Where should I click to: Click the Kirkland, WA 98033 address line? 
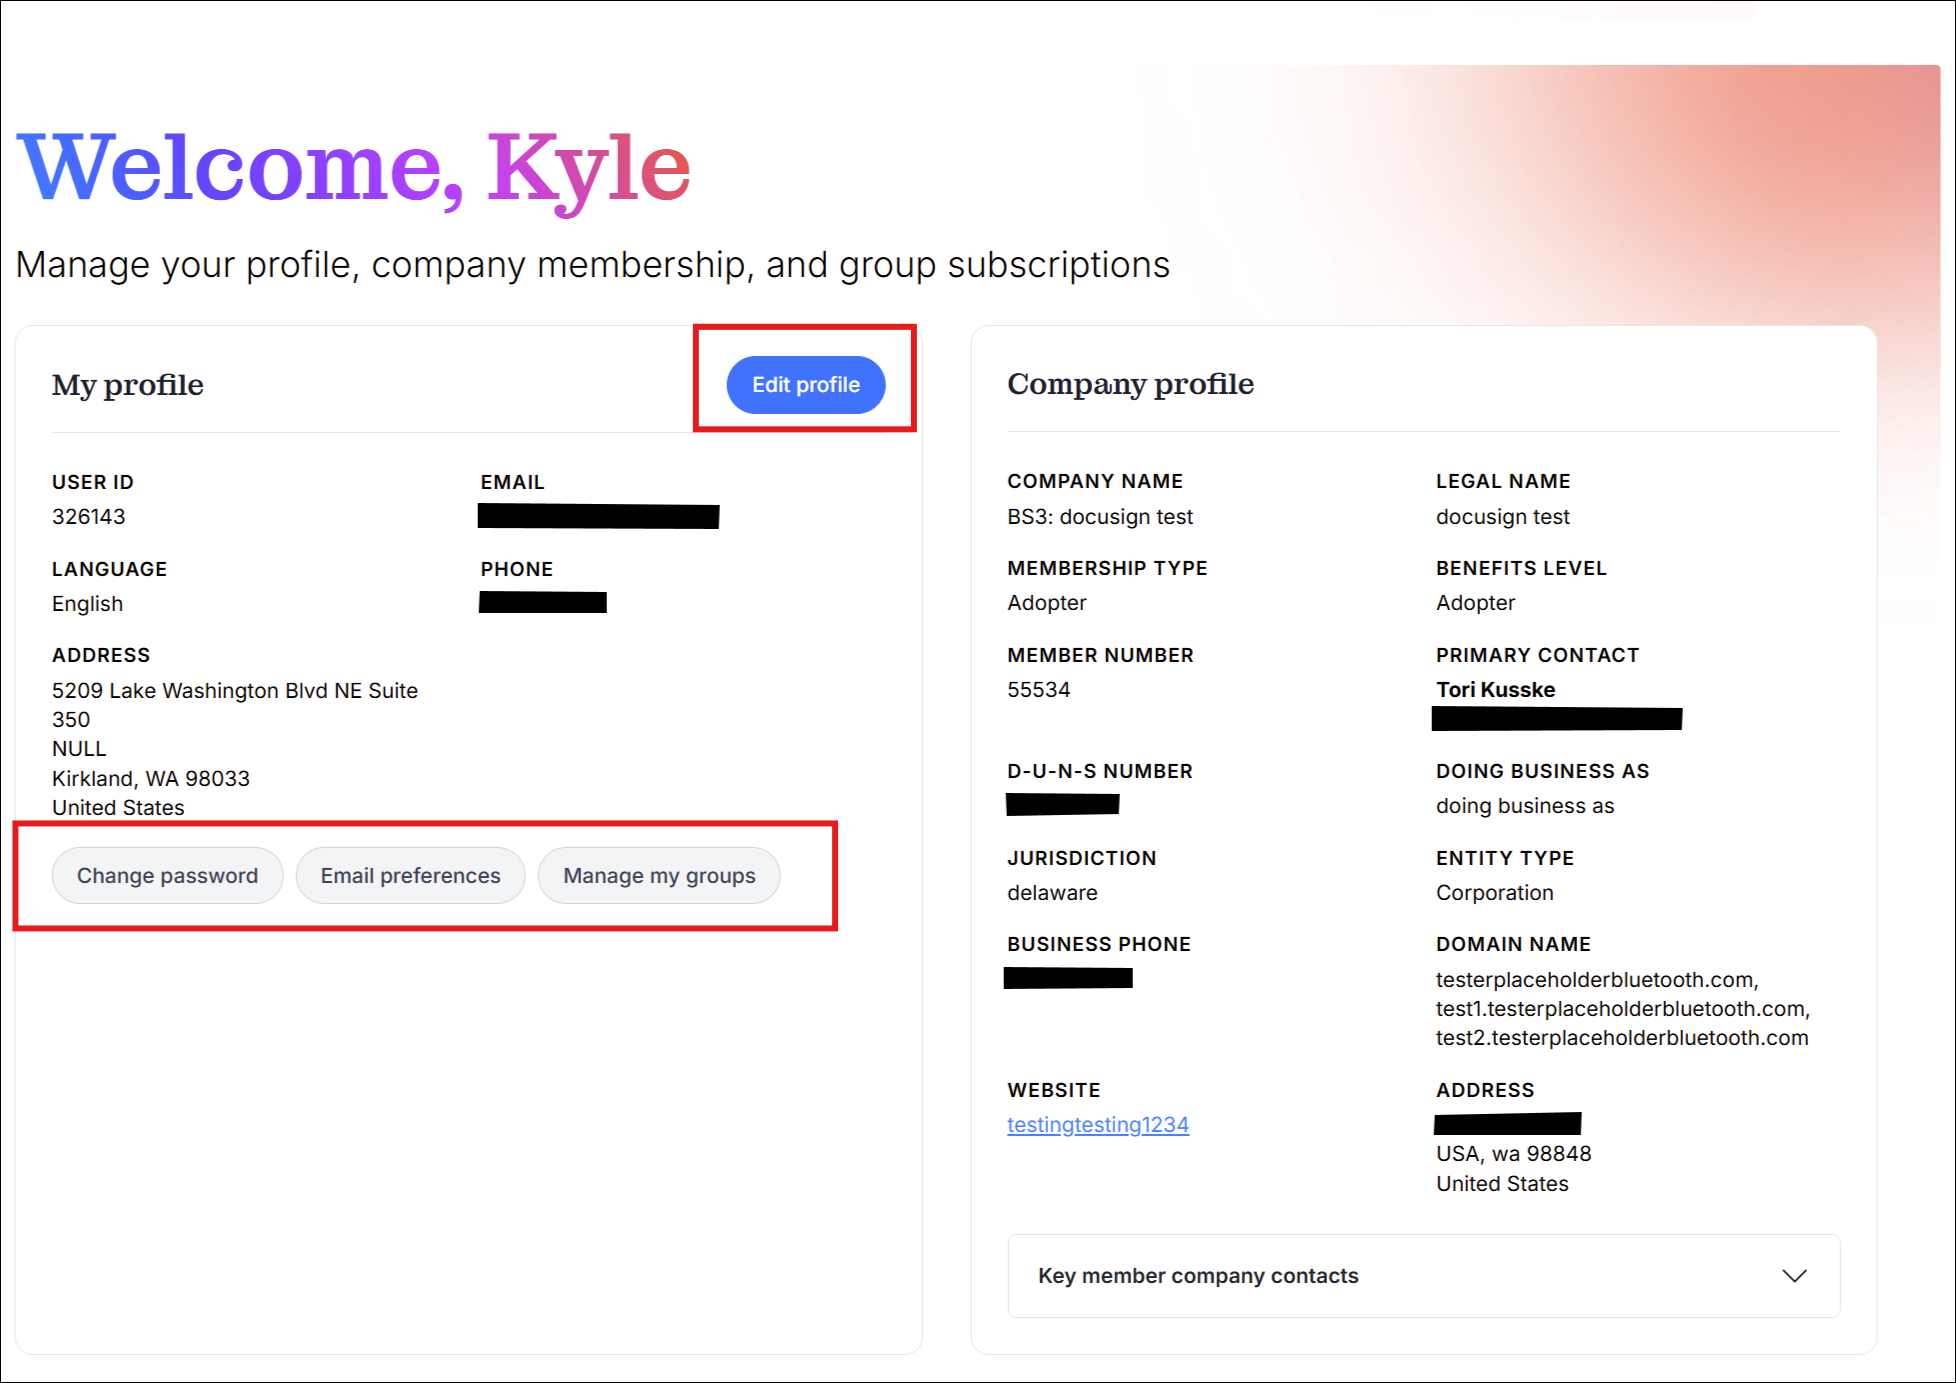tap(151, 779)
